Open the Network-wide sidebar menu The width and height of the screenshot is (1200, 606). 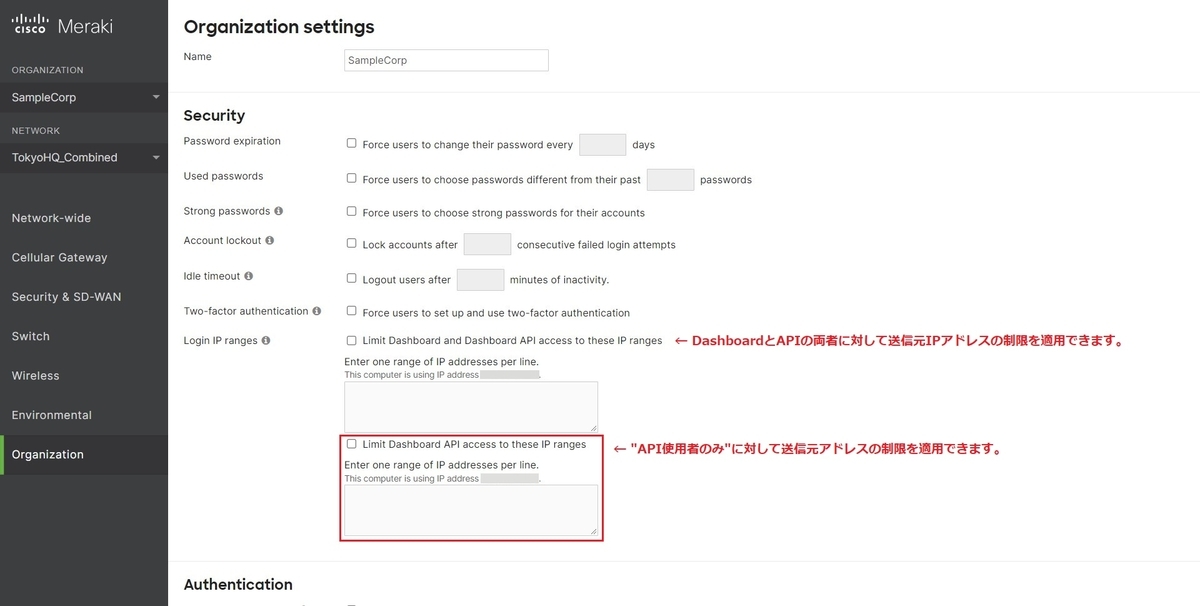[x=84, y=218]
